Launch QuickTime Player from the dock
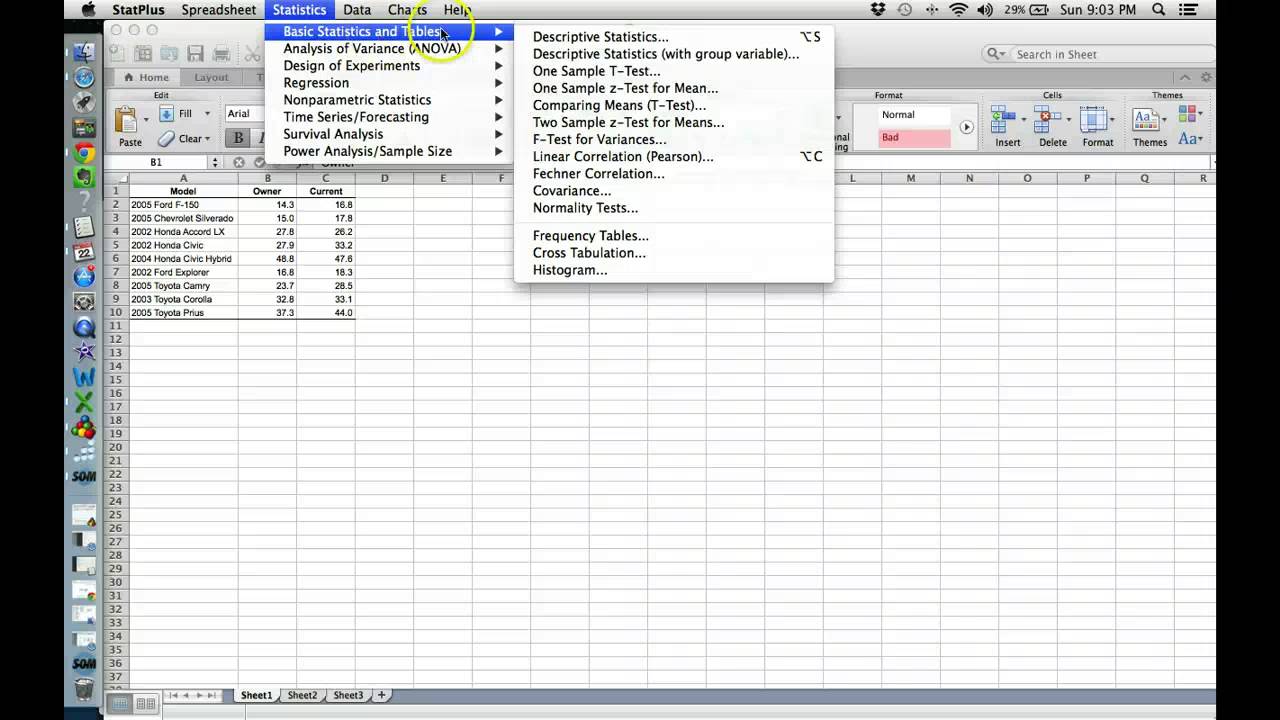1280x720 pixels. (84, 327)
